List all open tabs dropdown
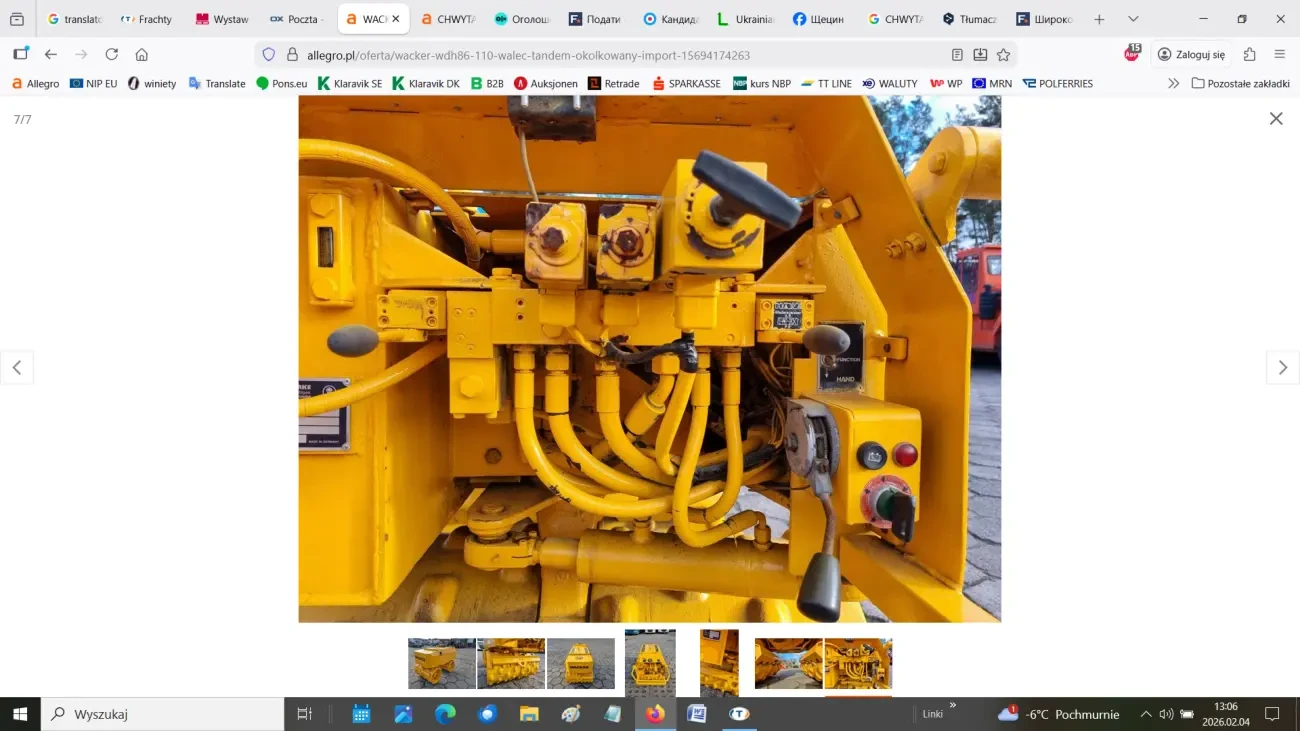This screenshot has height=731, width=1300. pyautogui.click(x=1133, y=19)
